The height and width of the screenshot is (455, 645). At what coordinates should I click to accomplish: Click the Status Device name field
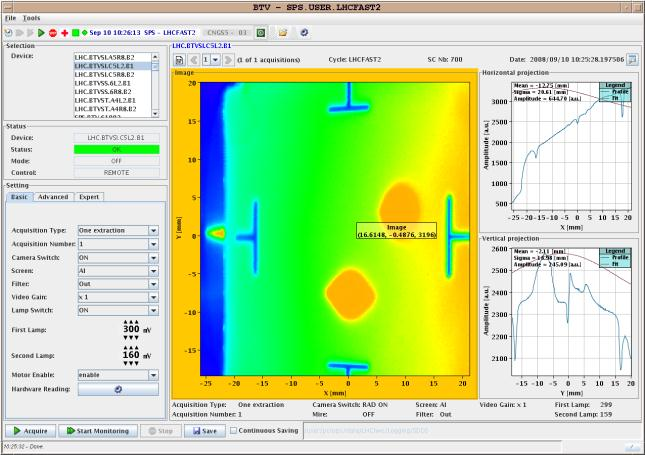pyautogui.click(x=116, y=138)
